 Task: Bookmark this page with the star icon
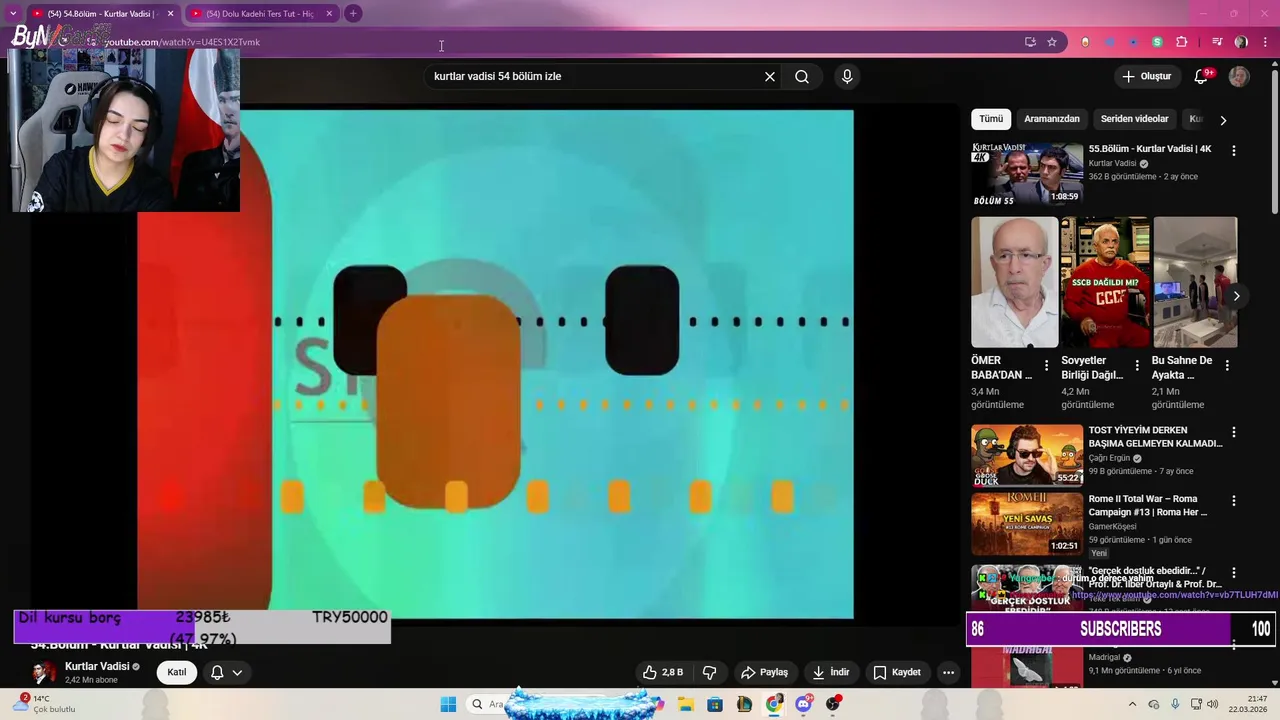(1052, 42)
